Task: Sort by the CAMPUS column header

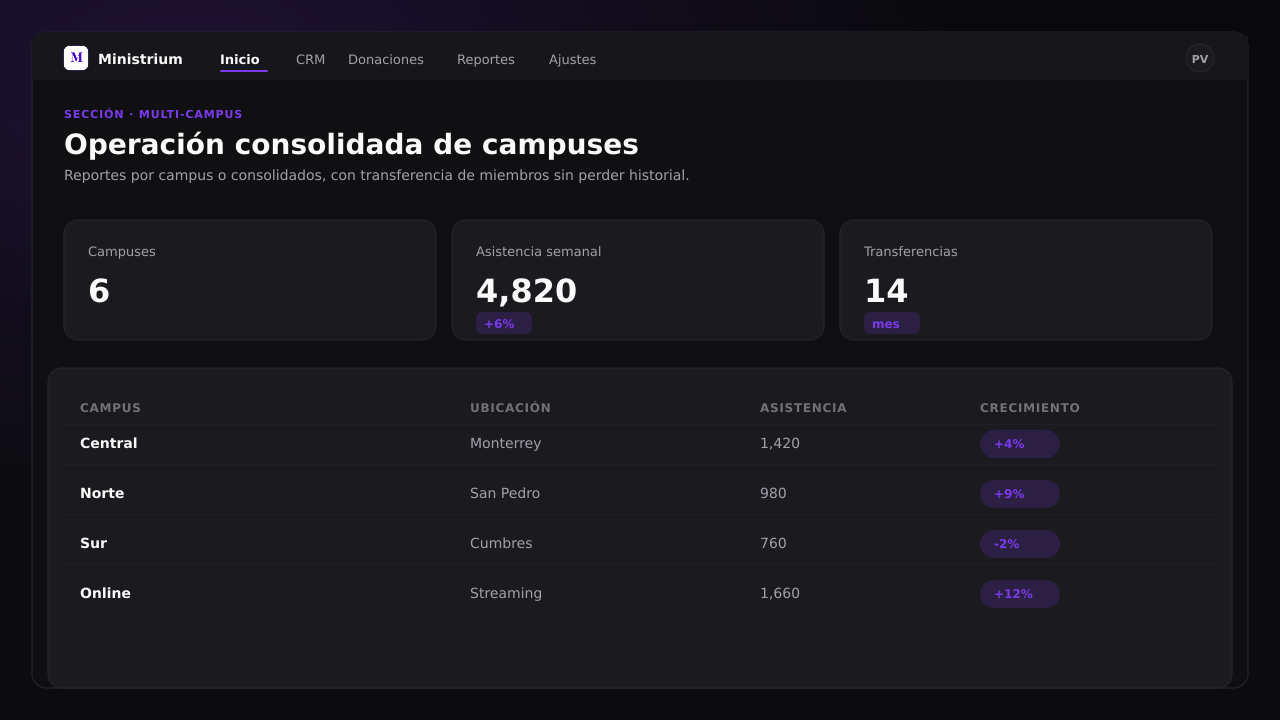Action: point(110,408)
